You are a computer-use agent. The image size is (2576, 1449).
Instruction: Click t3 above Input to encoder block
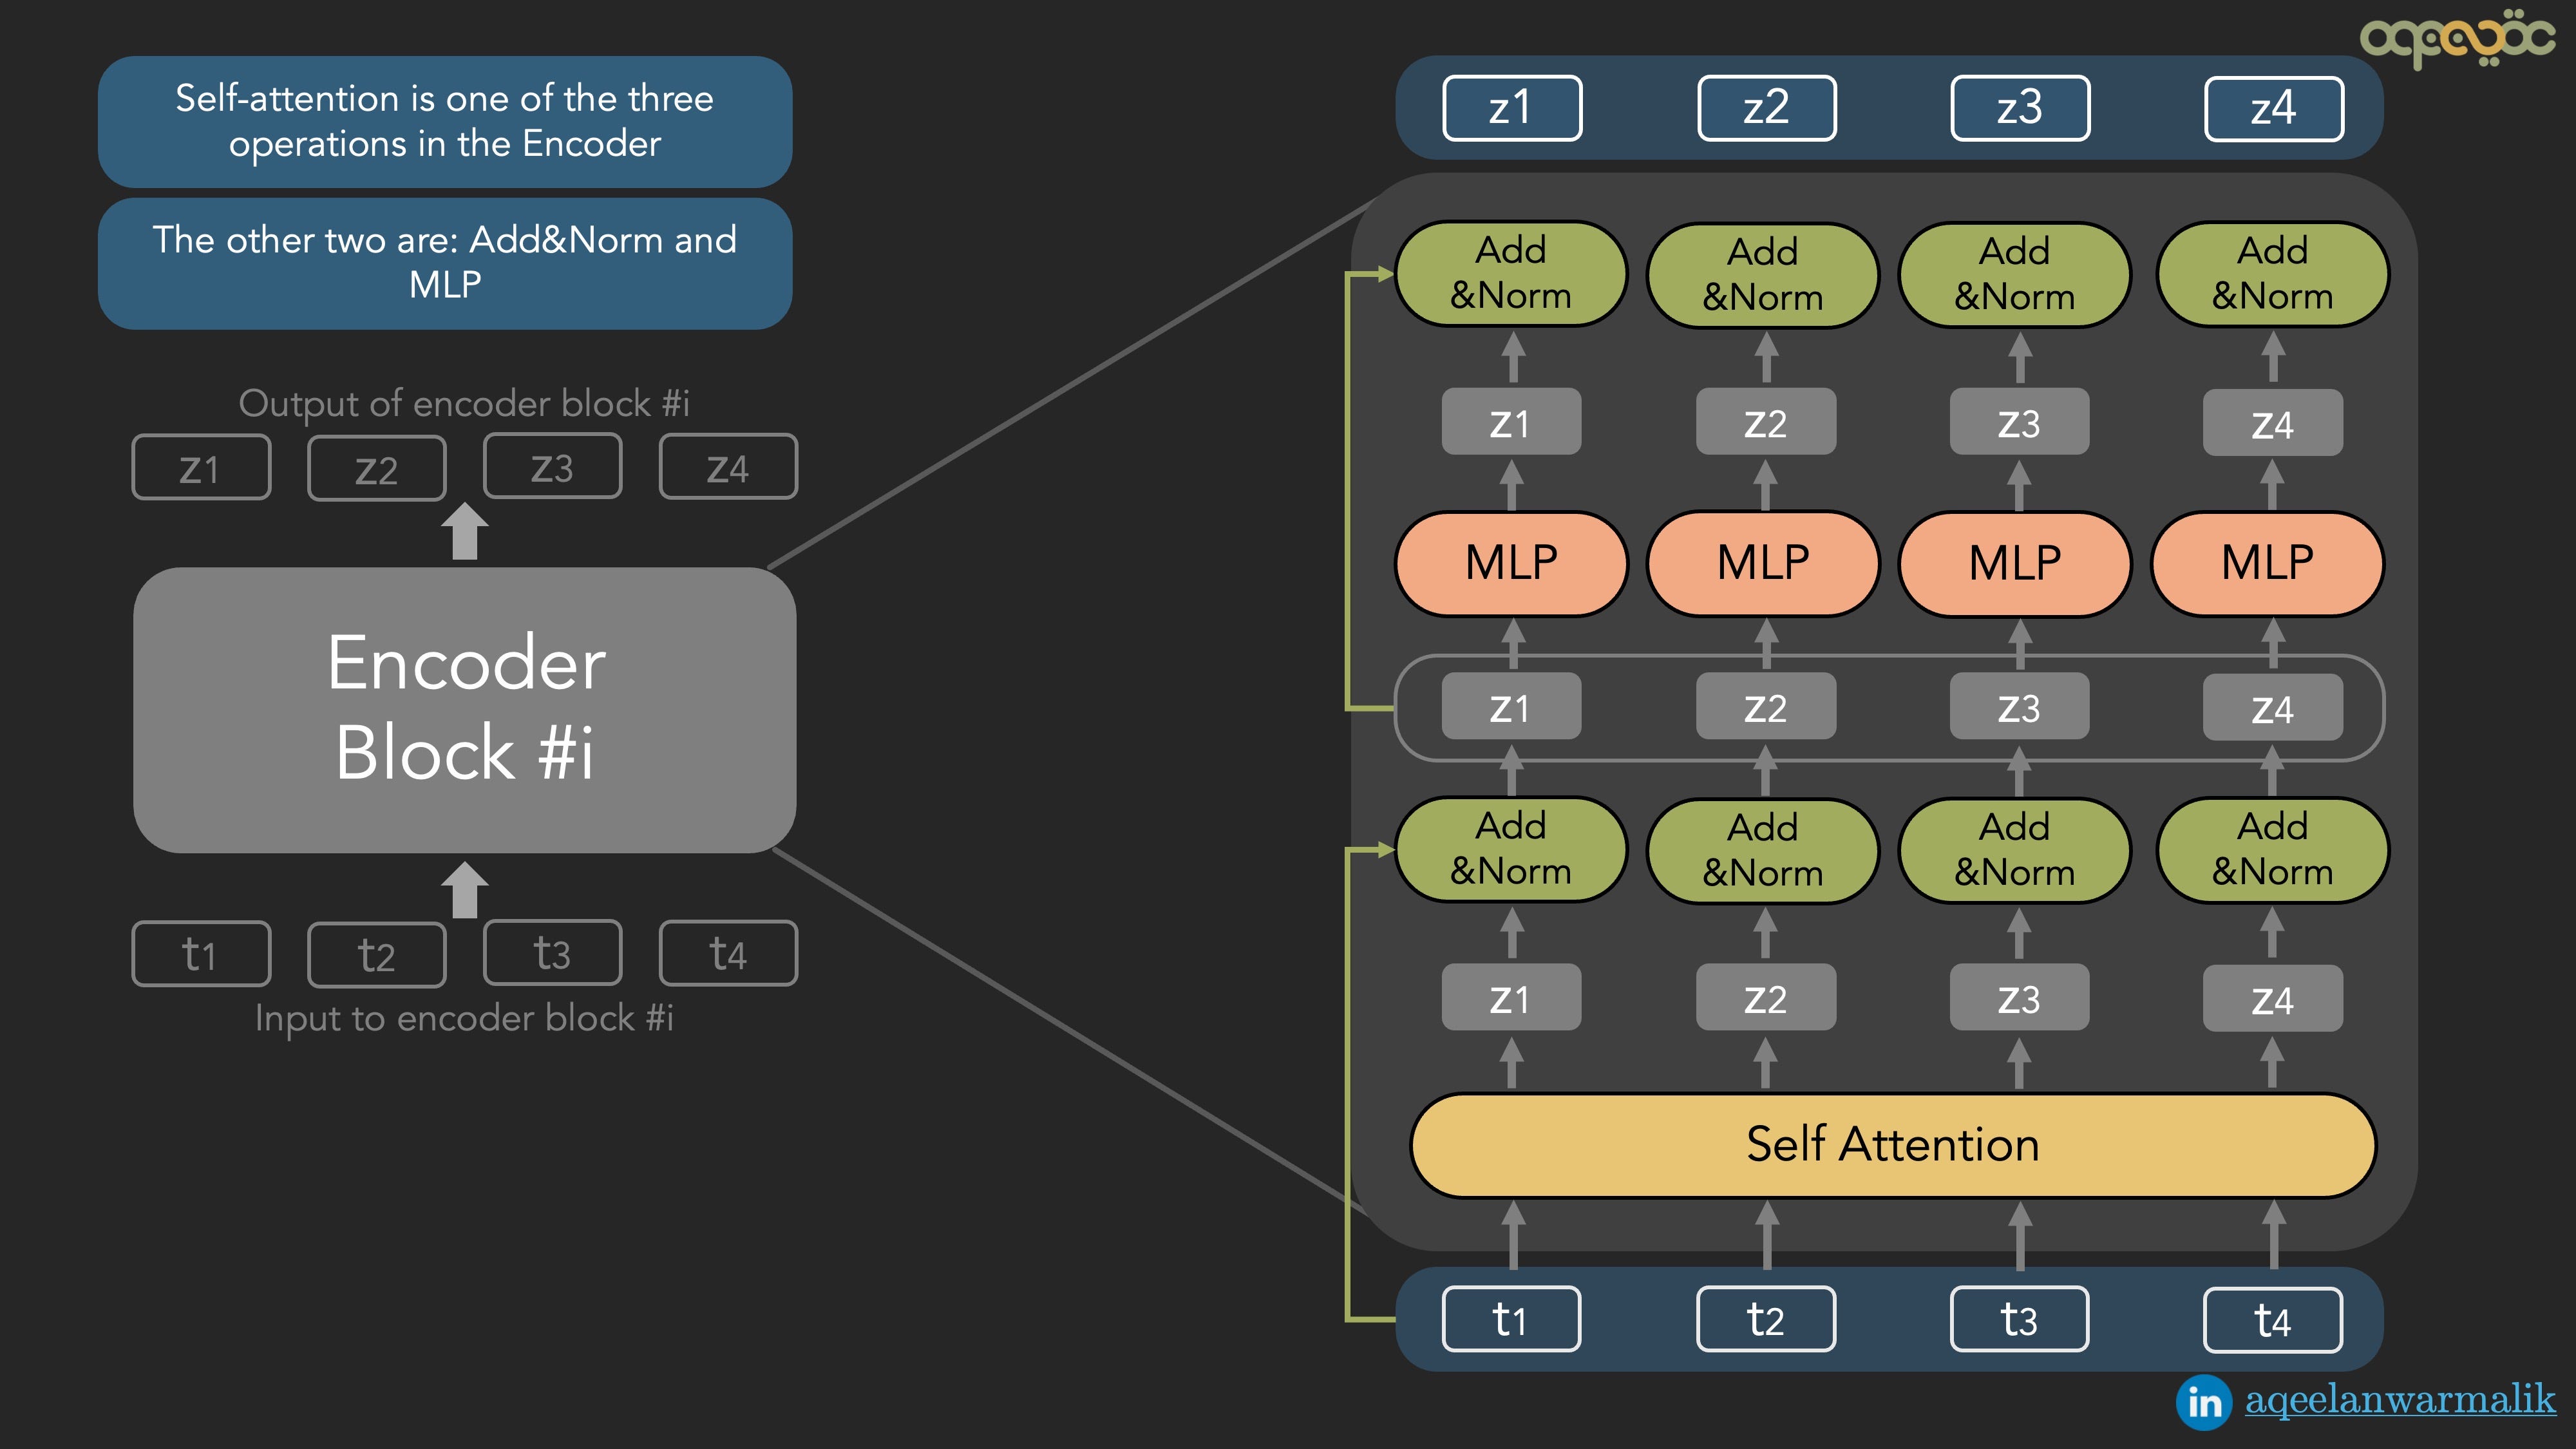(552, 953)
